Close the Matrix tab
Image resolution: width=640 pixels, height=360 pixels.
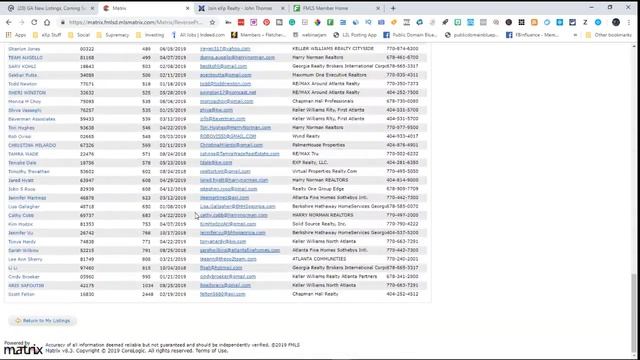coord(187,8)
